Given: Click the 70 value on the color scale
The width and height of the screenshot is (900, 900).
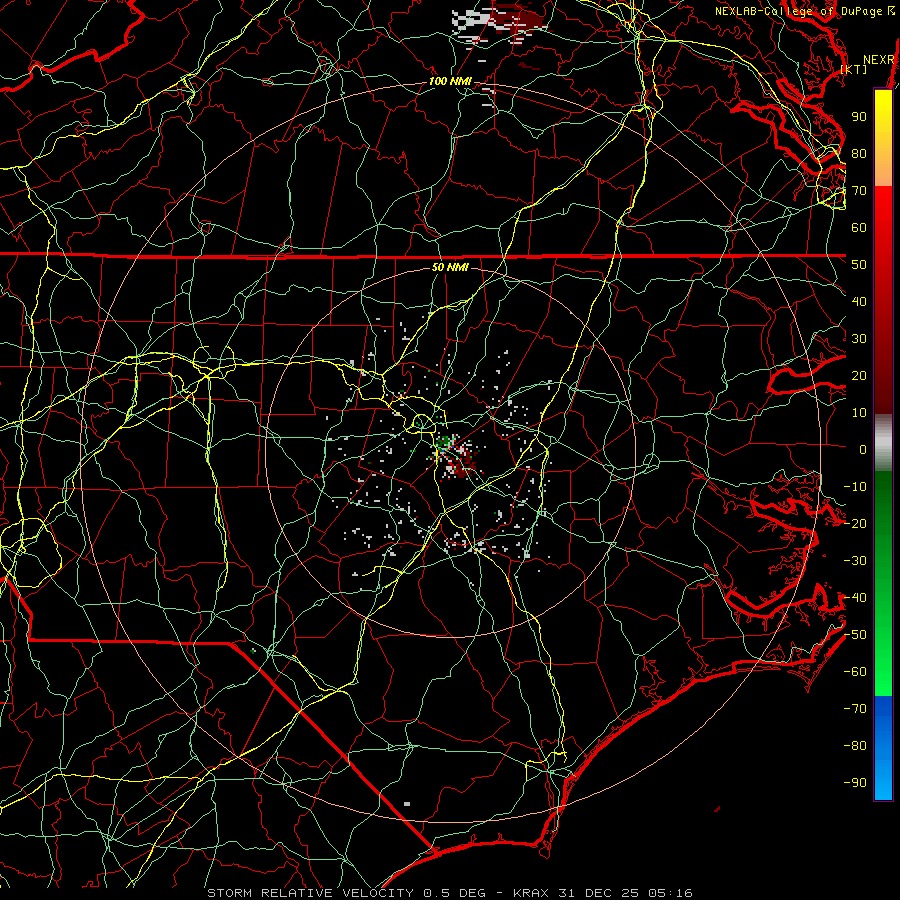Looking at the screenshot, I should pyautogui.click(x=859, y=191).
